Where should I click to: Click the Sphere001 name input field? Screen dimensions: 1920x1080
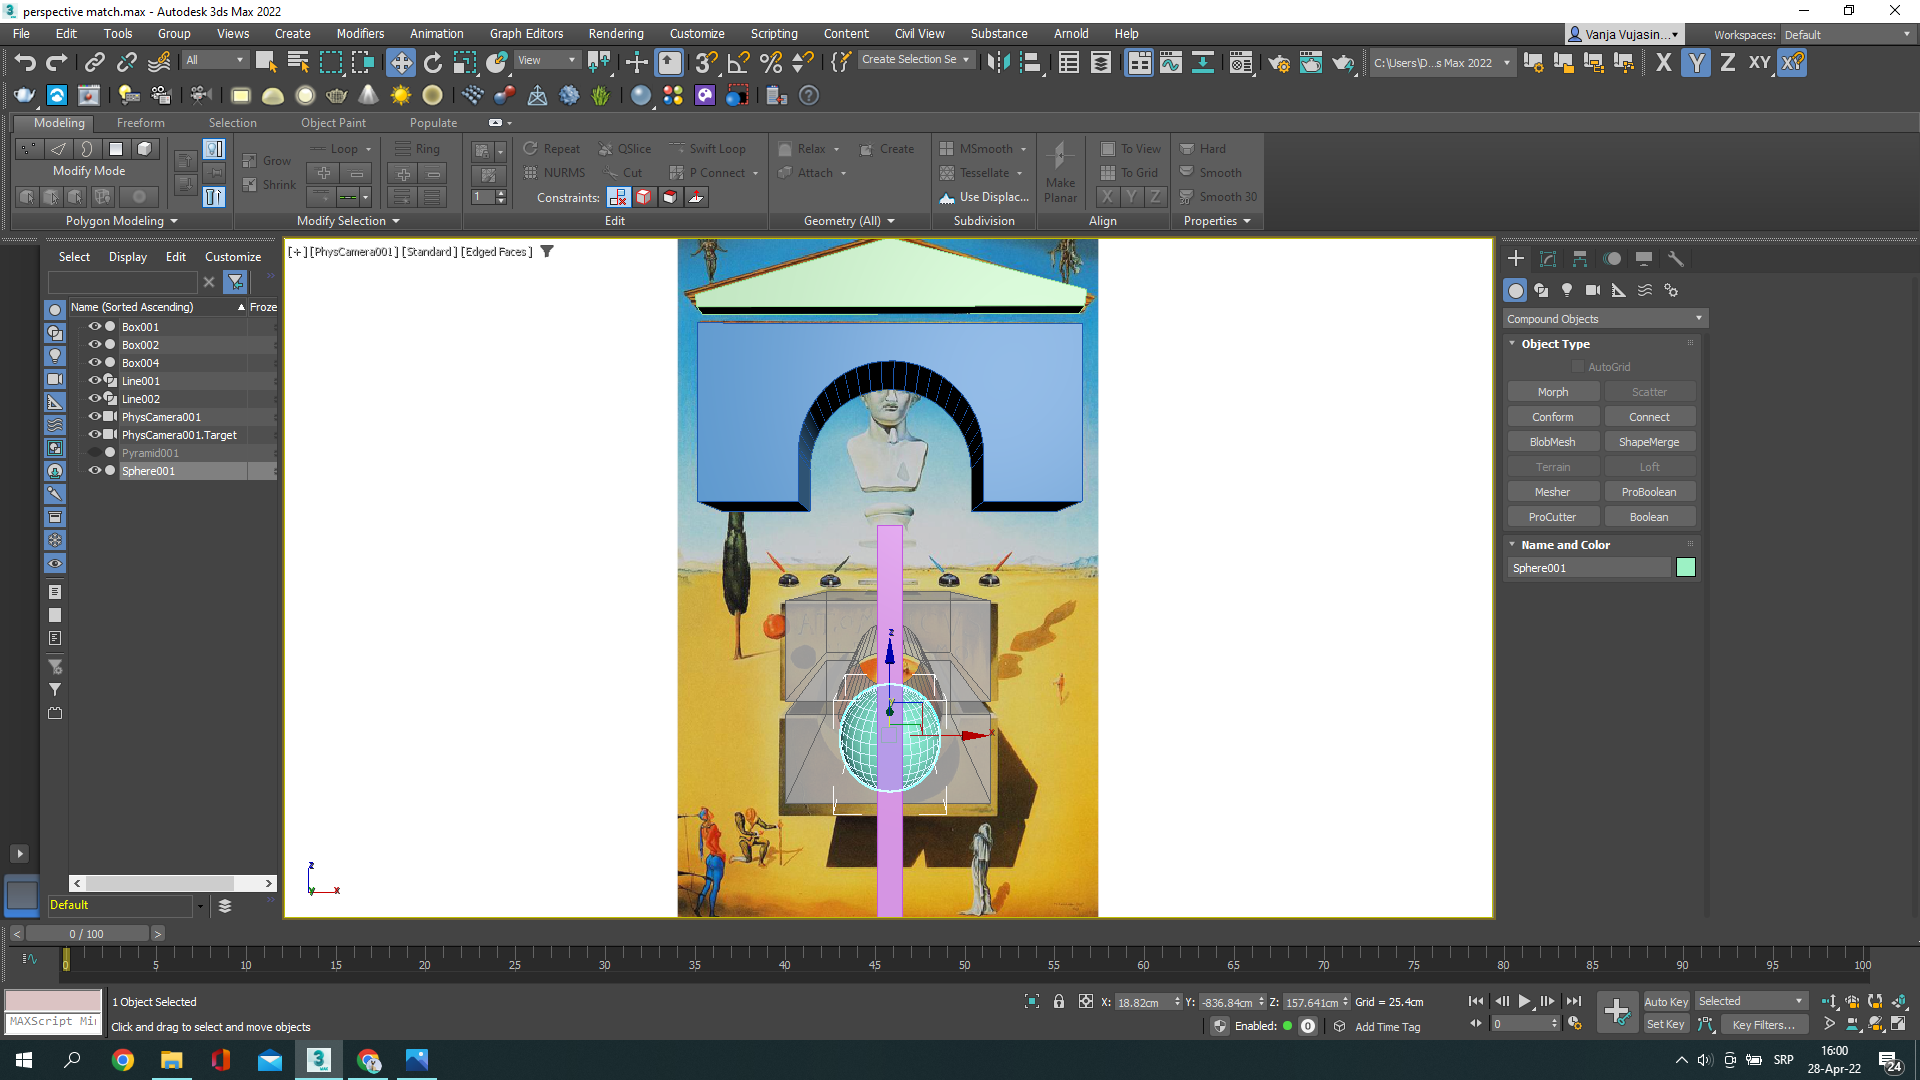[x=1589, y=568]
